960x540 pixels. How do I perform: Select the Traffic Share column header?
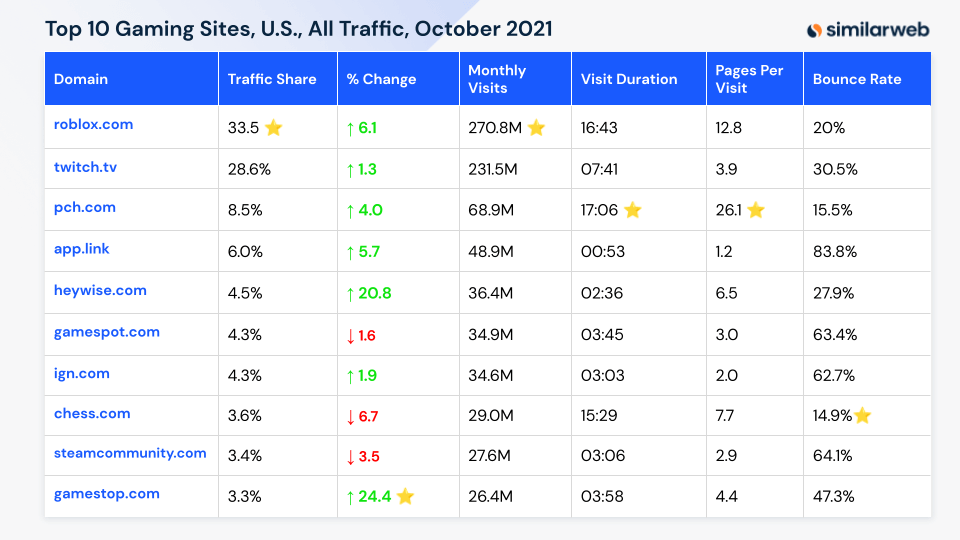[x=272, y=79]
